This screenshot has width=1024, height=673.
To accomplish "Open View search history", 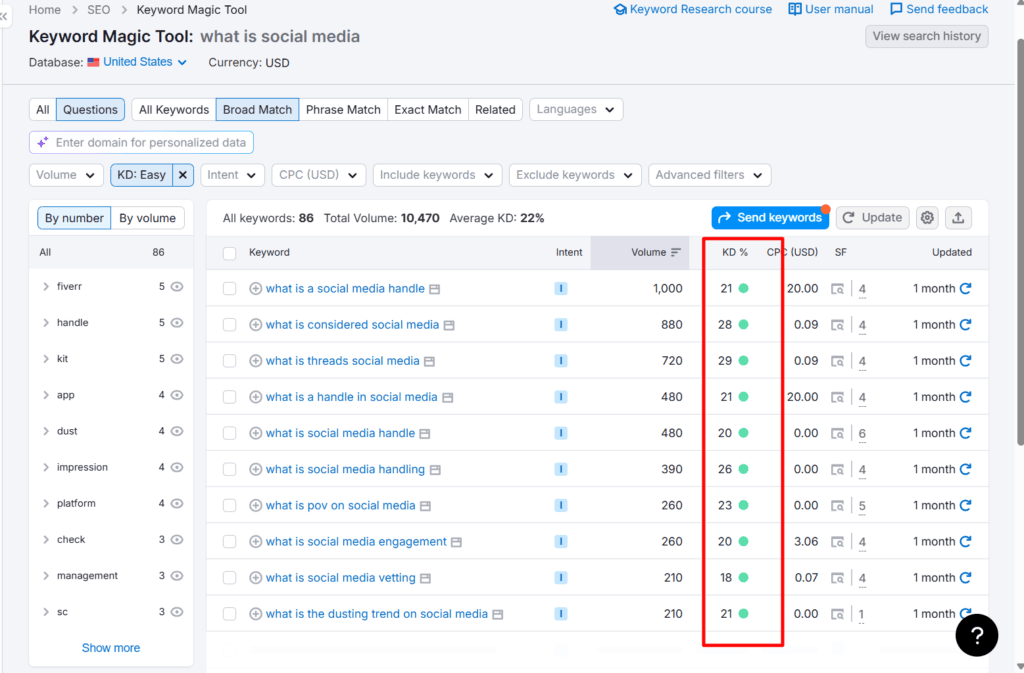I will tap(927, 37).
